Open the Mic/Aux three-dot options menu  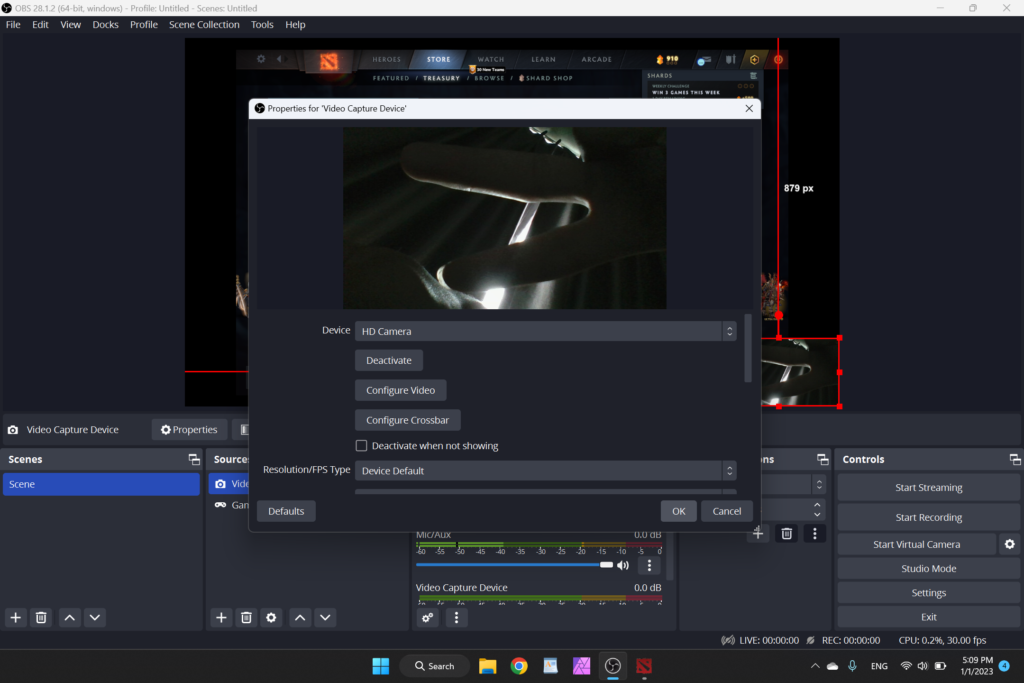click(649, 565)
